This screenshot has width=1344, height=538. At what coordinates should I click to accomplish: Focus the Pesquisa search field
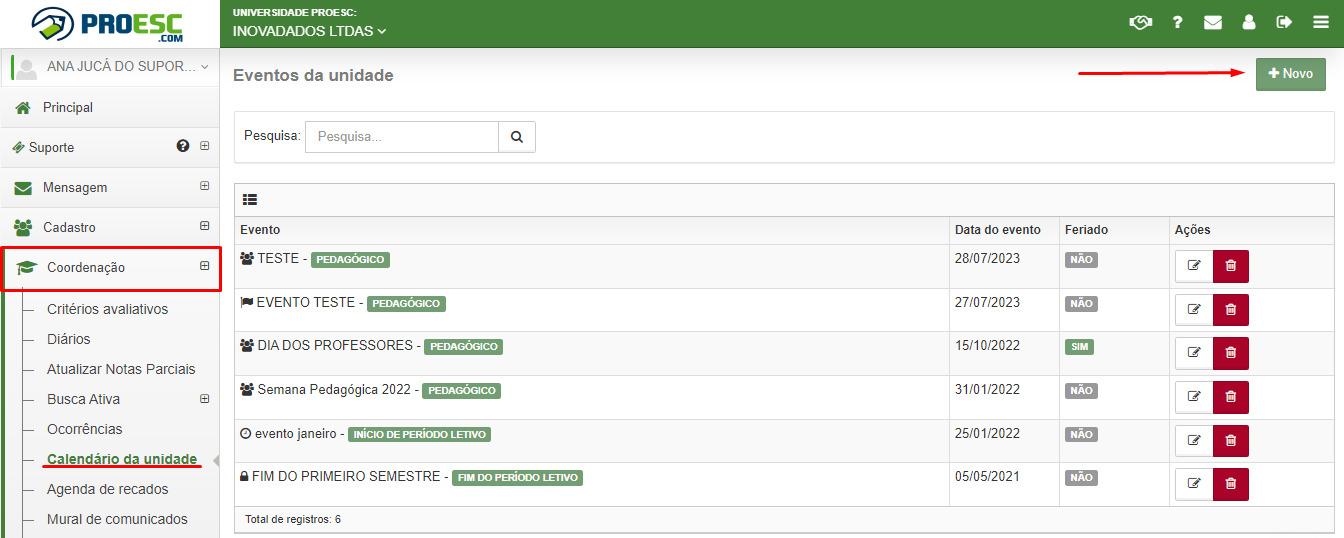pyautogui.click(x=402, y=137)
